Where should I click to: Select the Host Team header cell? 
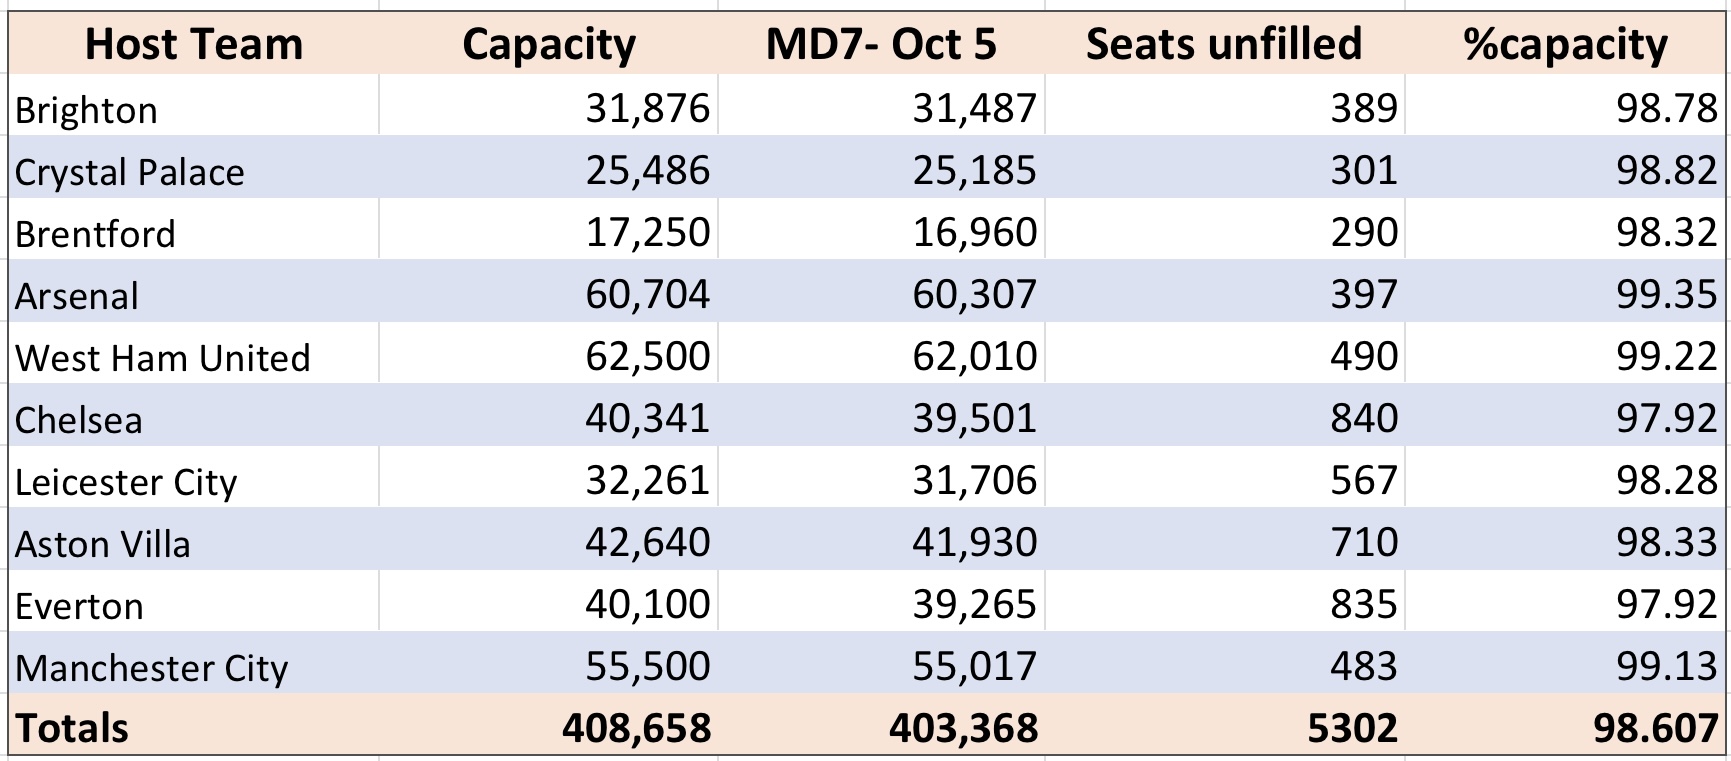[194, 44]
